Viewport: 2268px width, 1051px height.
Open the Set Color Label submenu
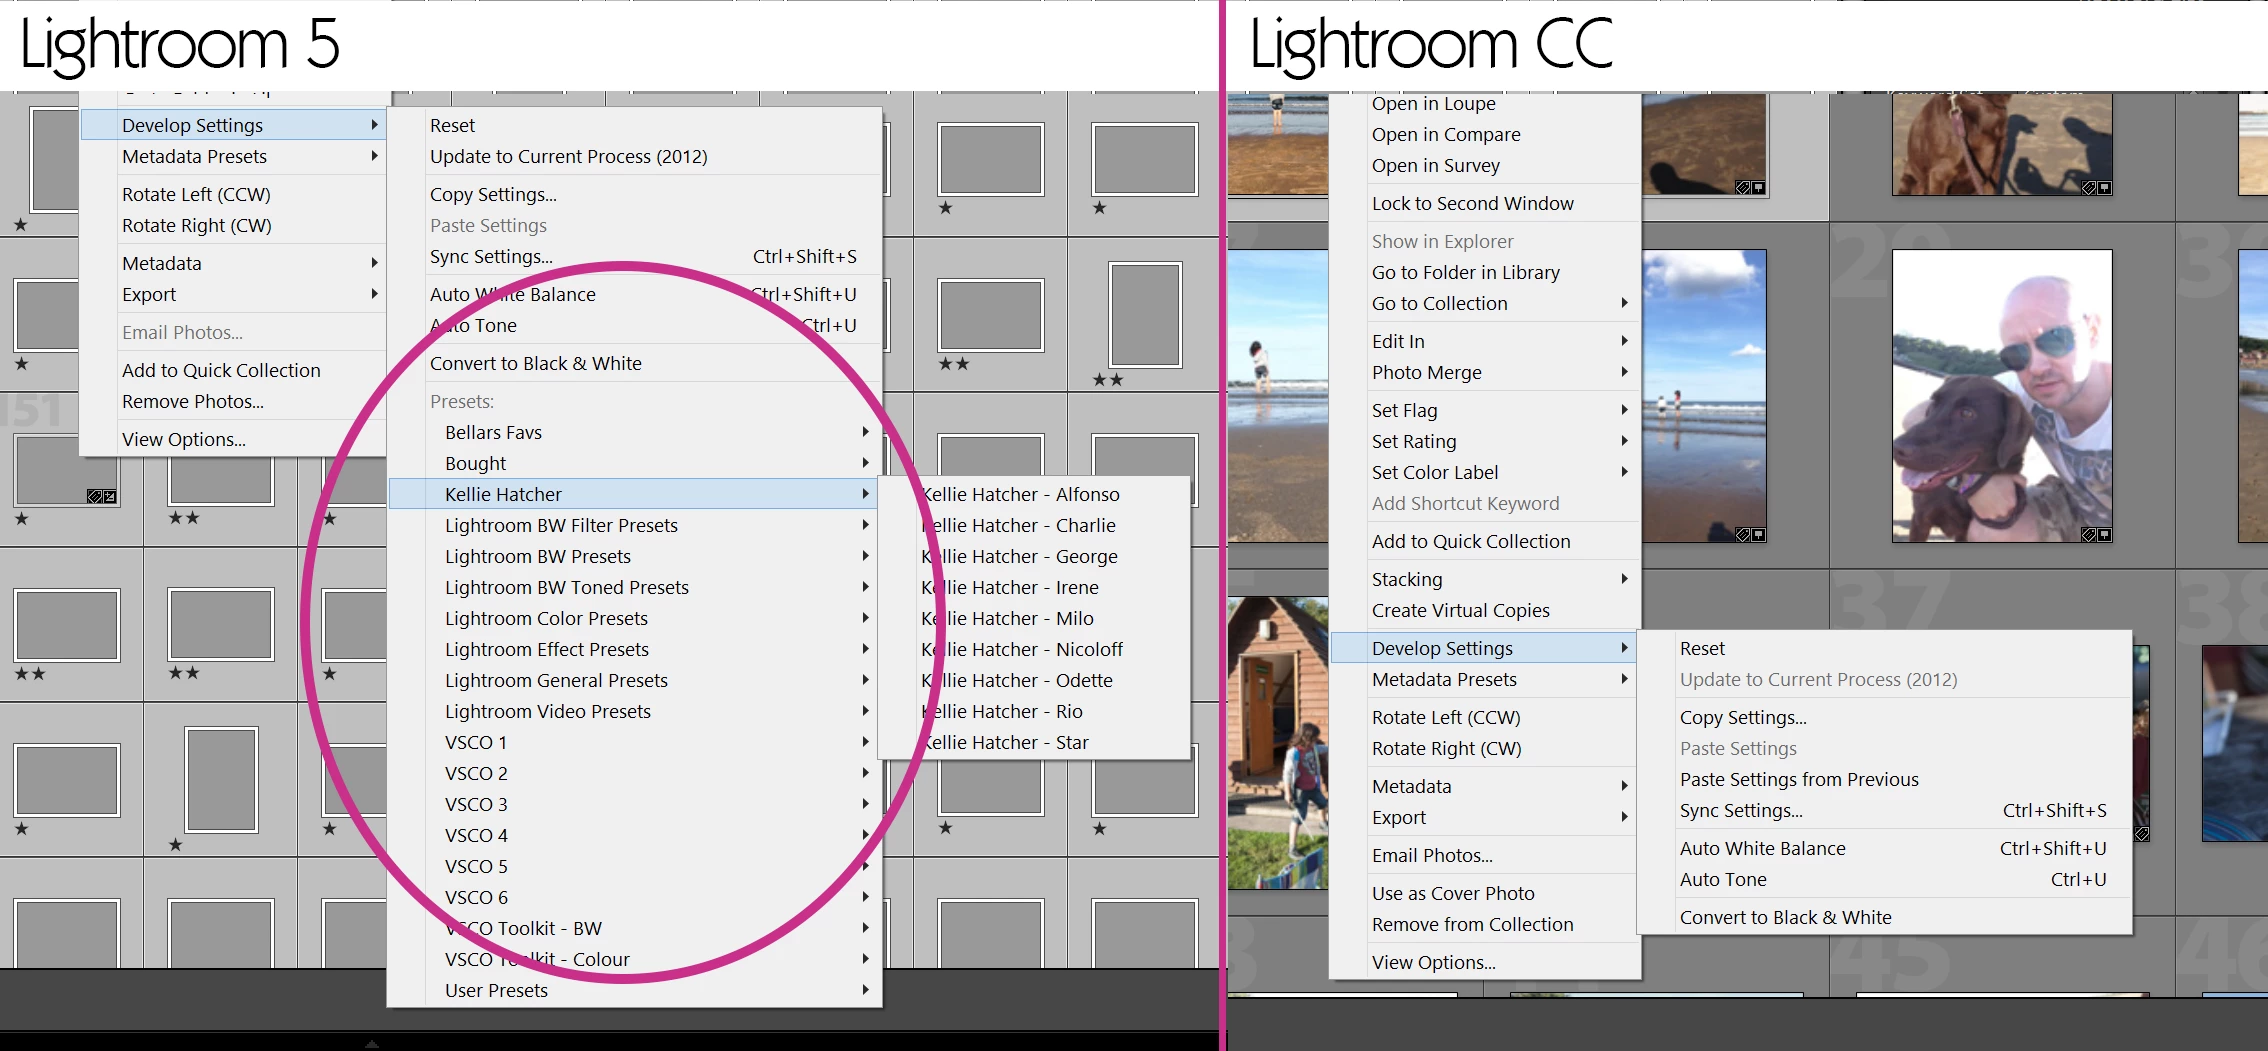point(1485,472)
